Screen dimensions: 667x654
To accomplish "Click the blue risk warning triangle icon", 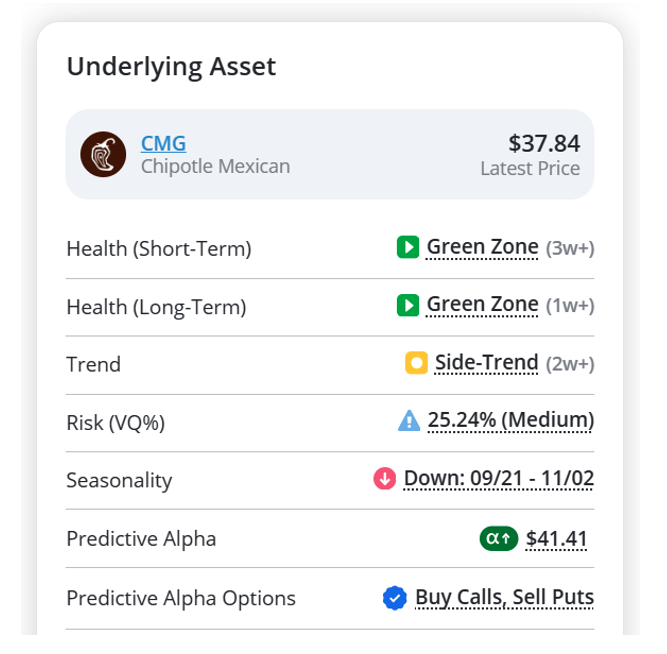I will pos(409,420).
